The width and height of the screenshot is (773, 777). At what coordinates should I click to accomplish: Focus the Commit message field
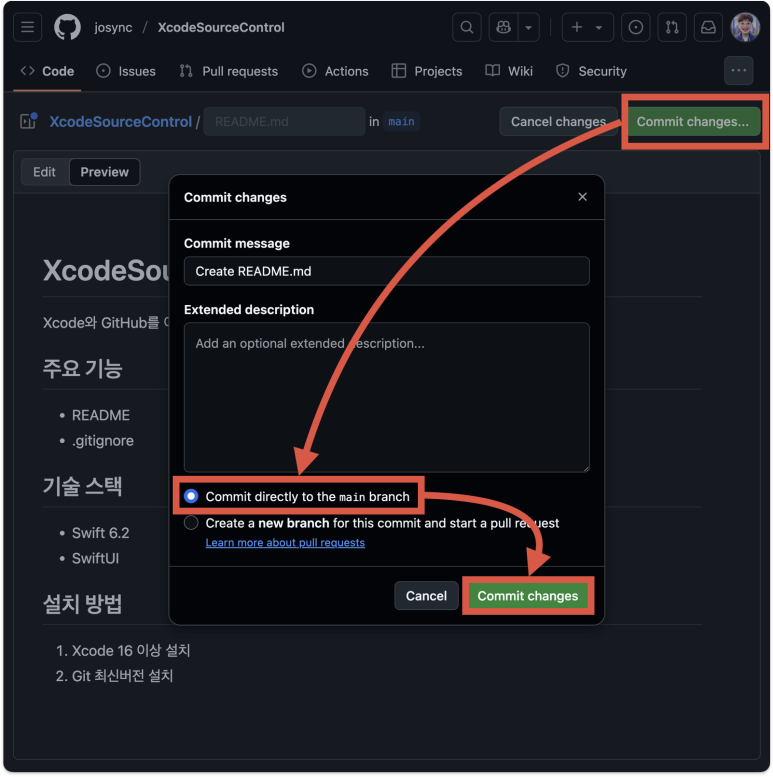pyautogui.click(x=386, y=271)
